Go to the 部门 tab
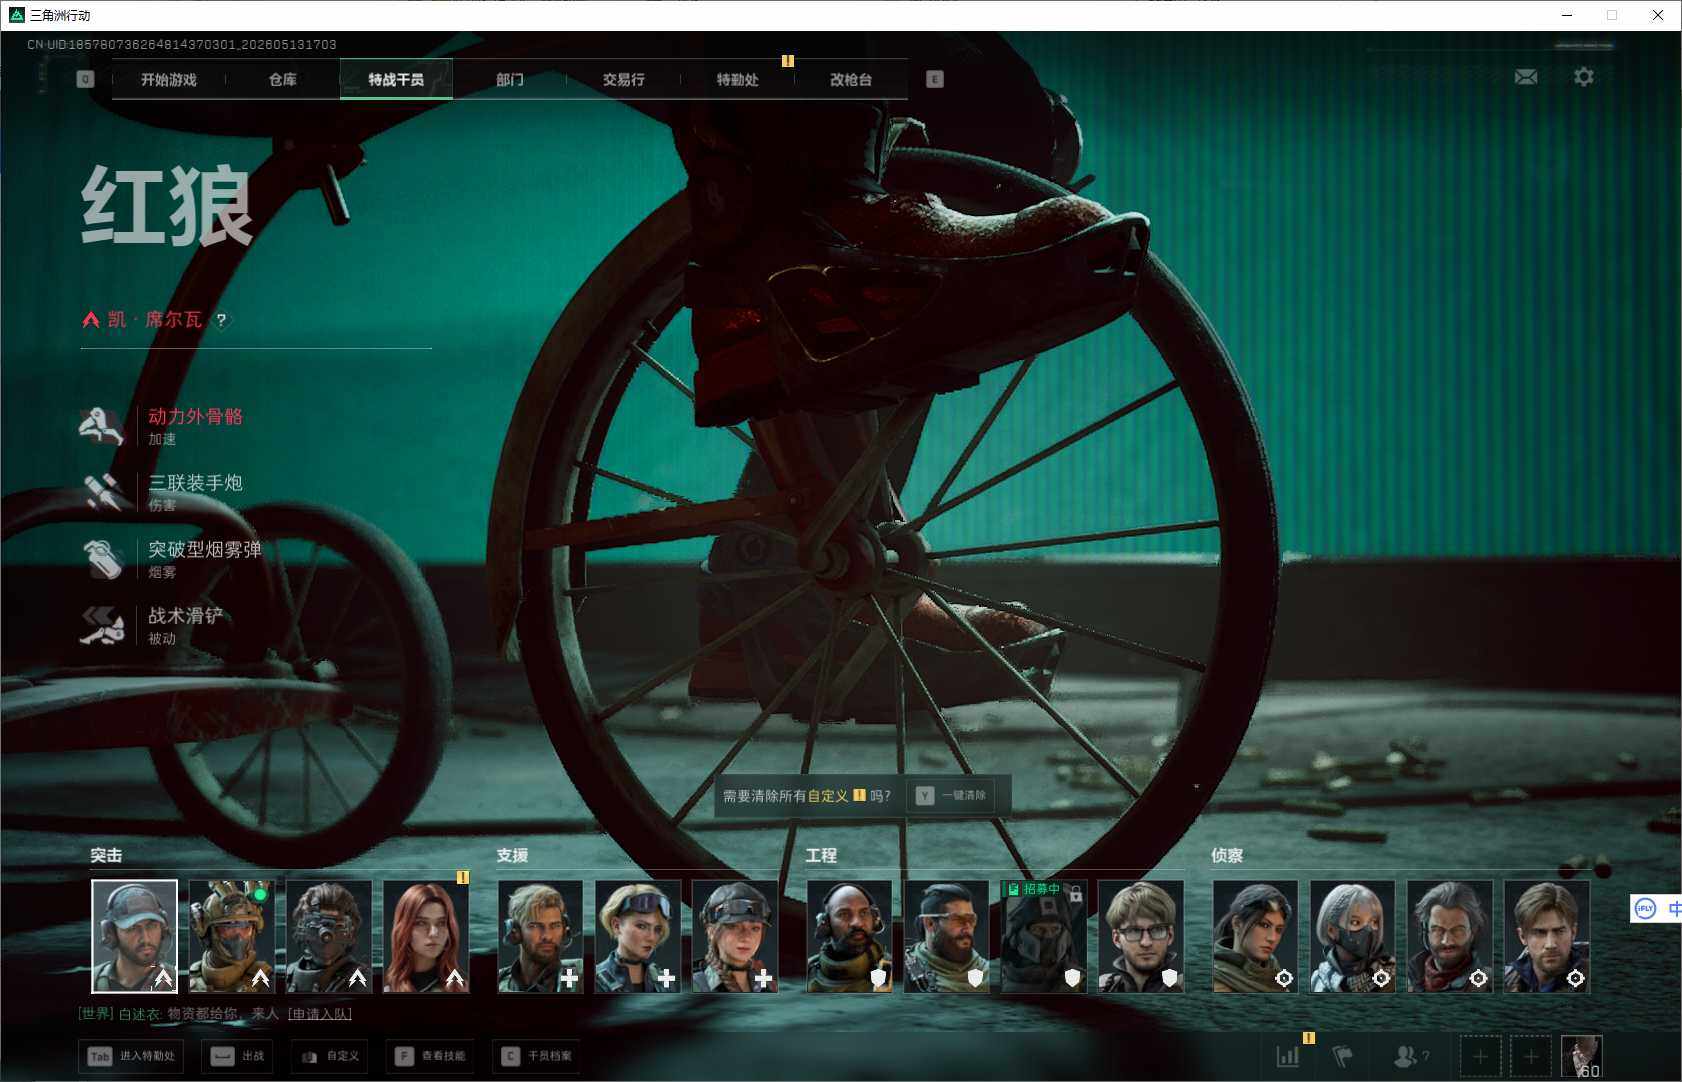Image resolution: width=1682 pixels, height=1082 pixels. tap(510, 79)
